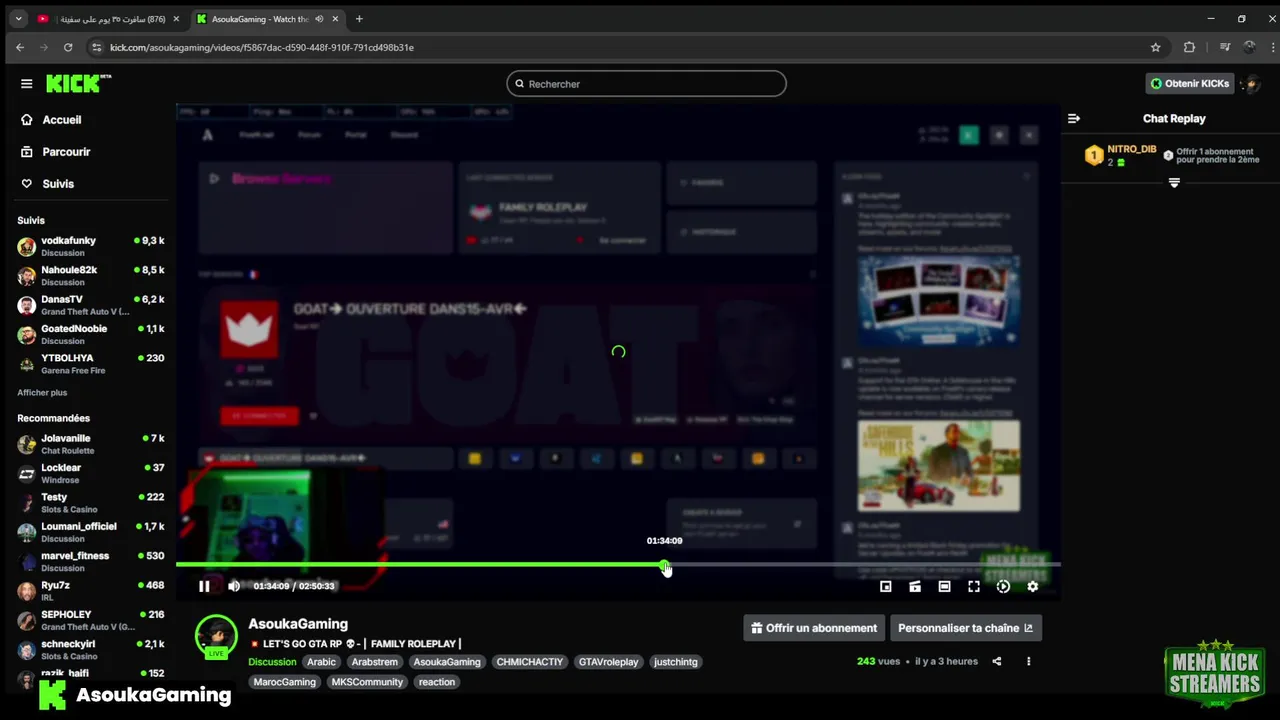Viewport: 1280px width, 720px height.
Task: Open the user profile avatar menu
Action: pos(1251,84)
